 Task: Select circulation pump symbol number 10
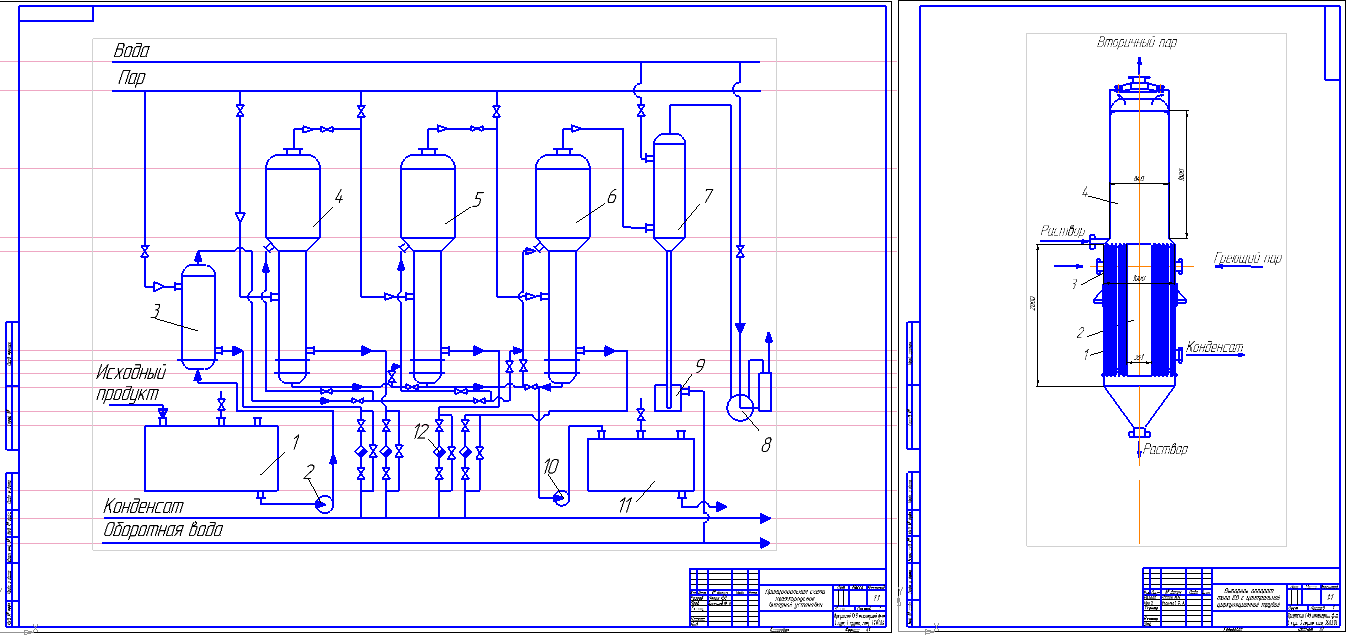559,495
